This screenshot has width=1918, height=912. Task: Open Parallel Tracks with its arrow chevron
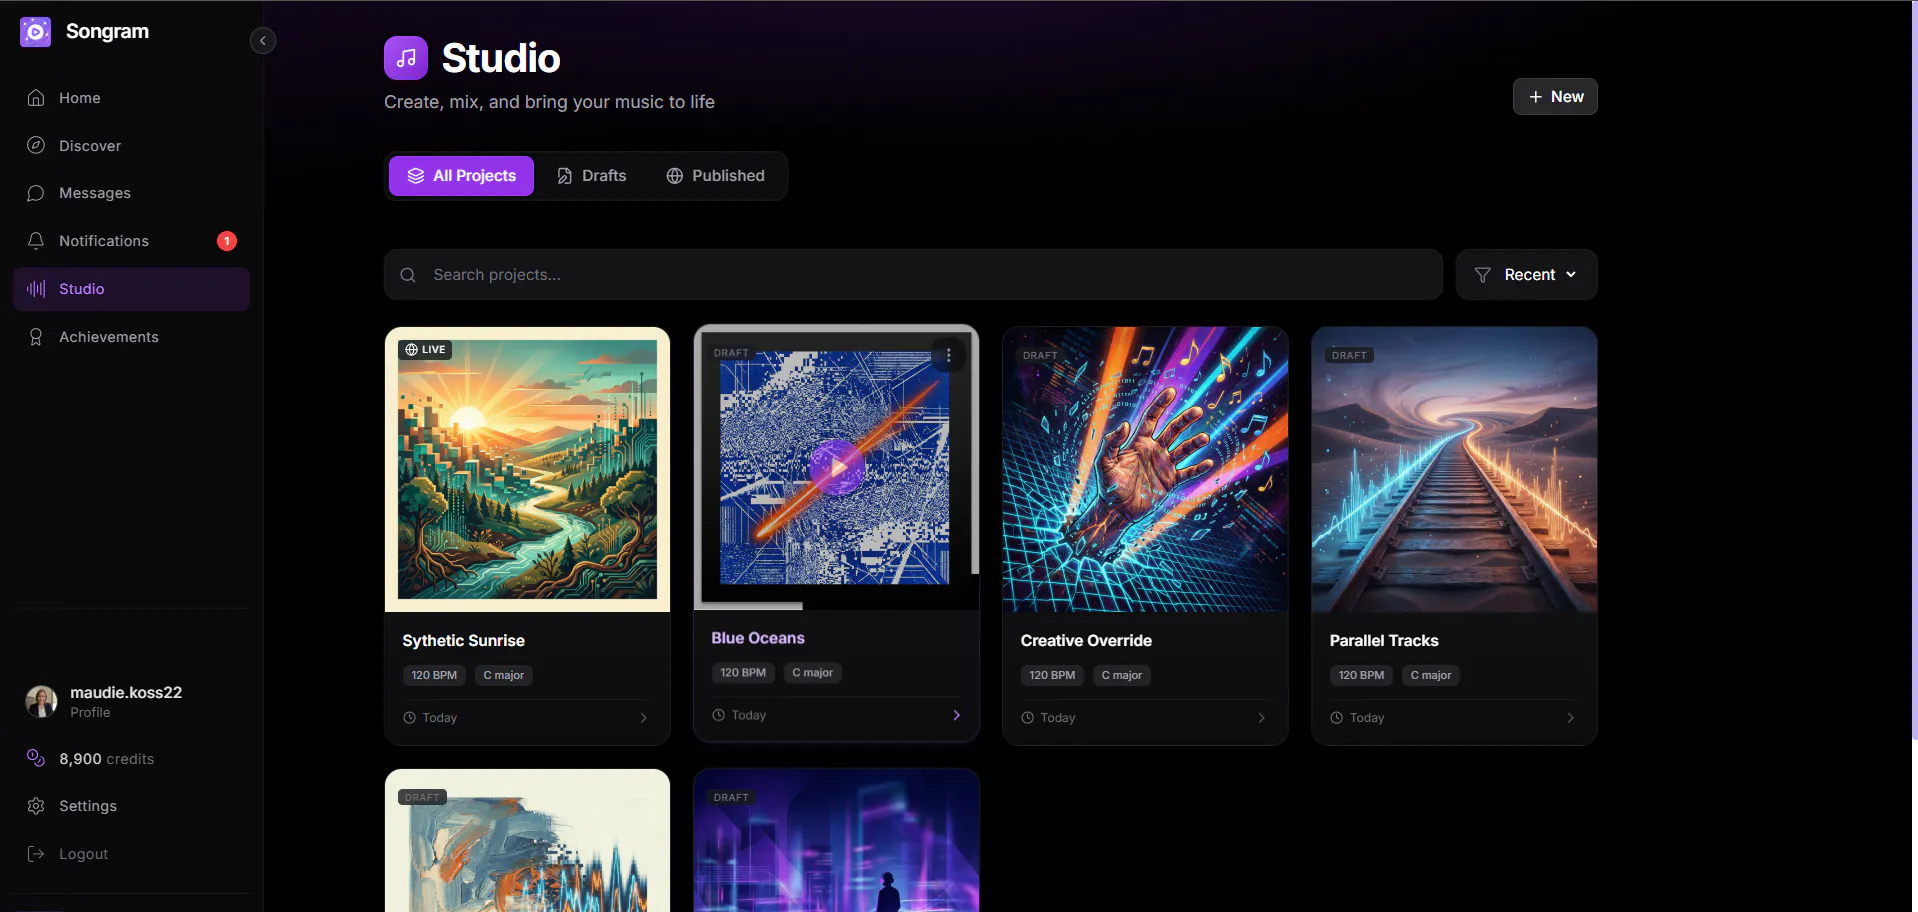1570,718
